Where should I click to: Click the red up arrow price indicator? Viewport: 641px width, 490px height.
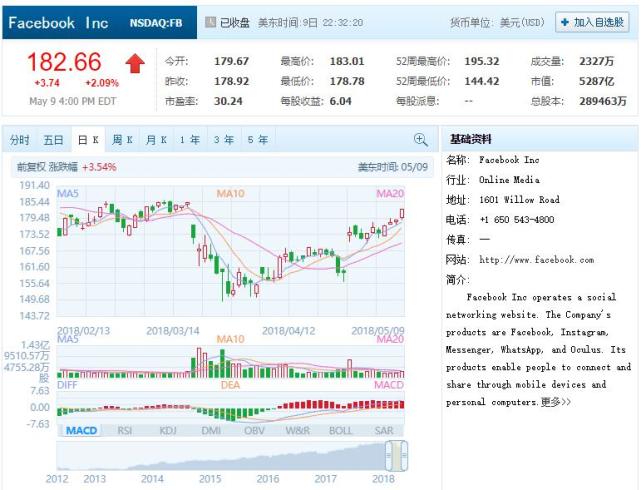click(135, 64)
